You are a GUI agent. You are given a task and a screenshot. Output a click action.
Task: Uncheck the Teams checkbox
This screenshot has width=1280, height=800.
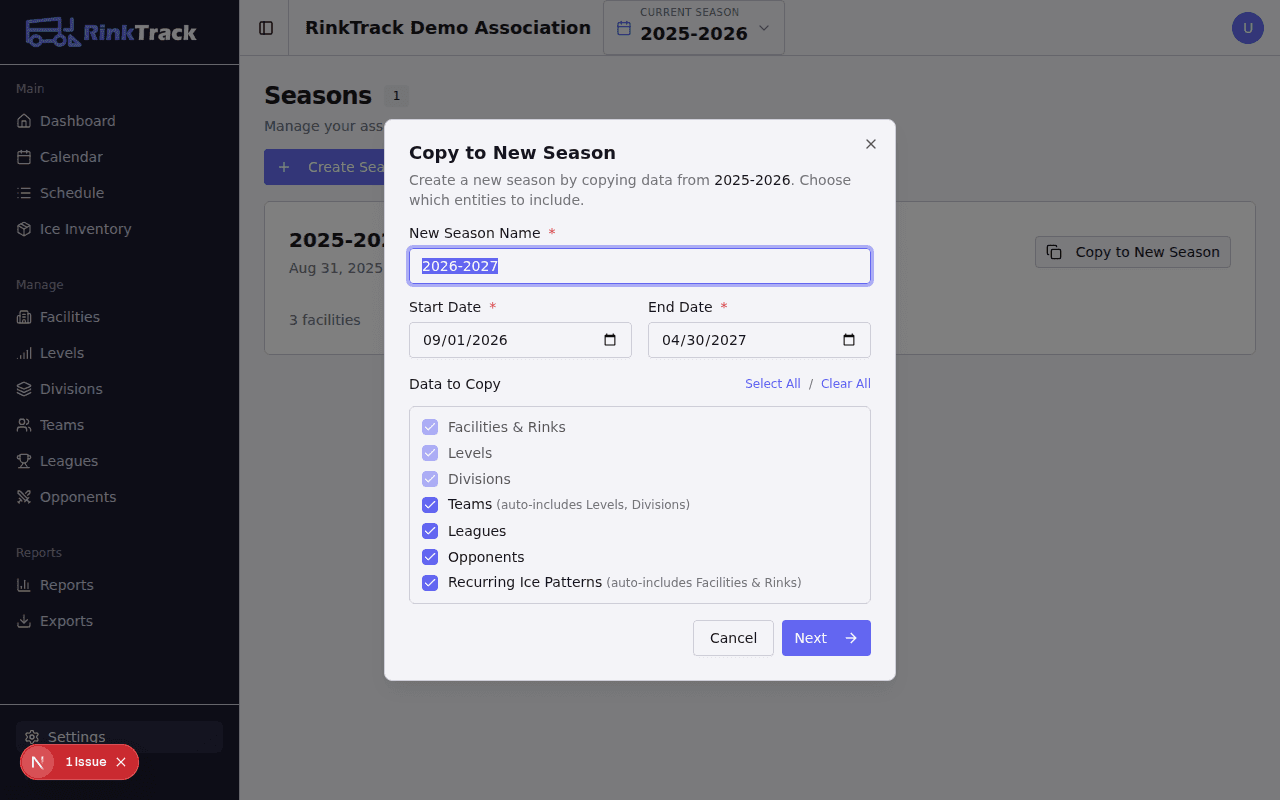coord(430,505)
